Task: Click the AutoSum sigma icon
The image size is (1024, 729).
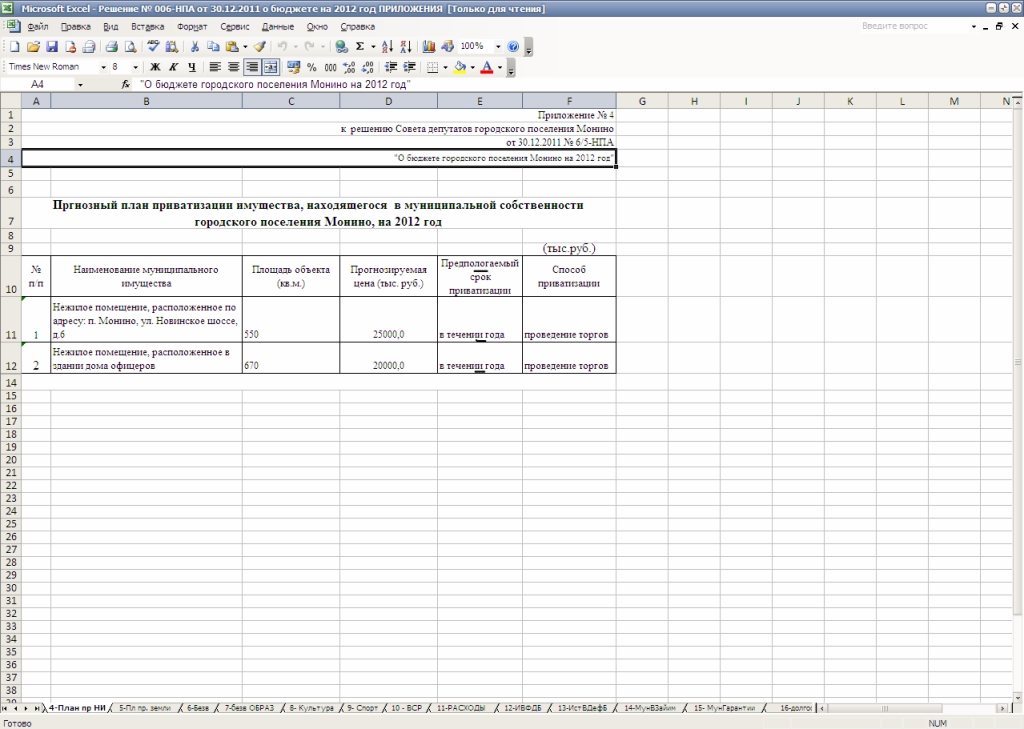Action: click(x=359, y=47)
